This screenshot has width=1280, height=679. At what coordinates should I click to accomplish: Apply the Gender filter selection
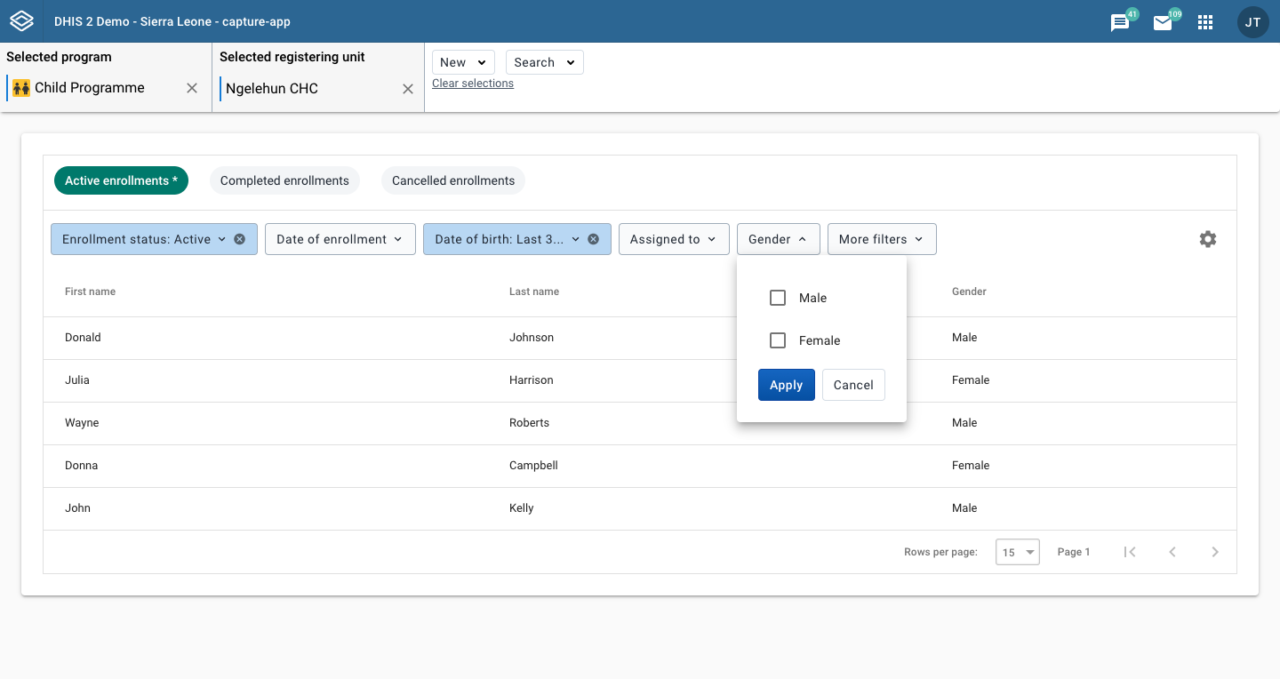click(x=786, y=384)
